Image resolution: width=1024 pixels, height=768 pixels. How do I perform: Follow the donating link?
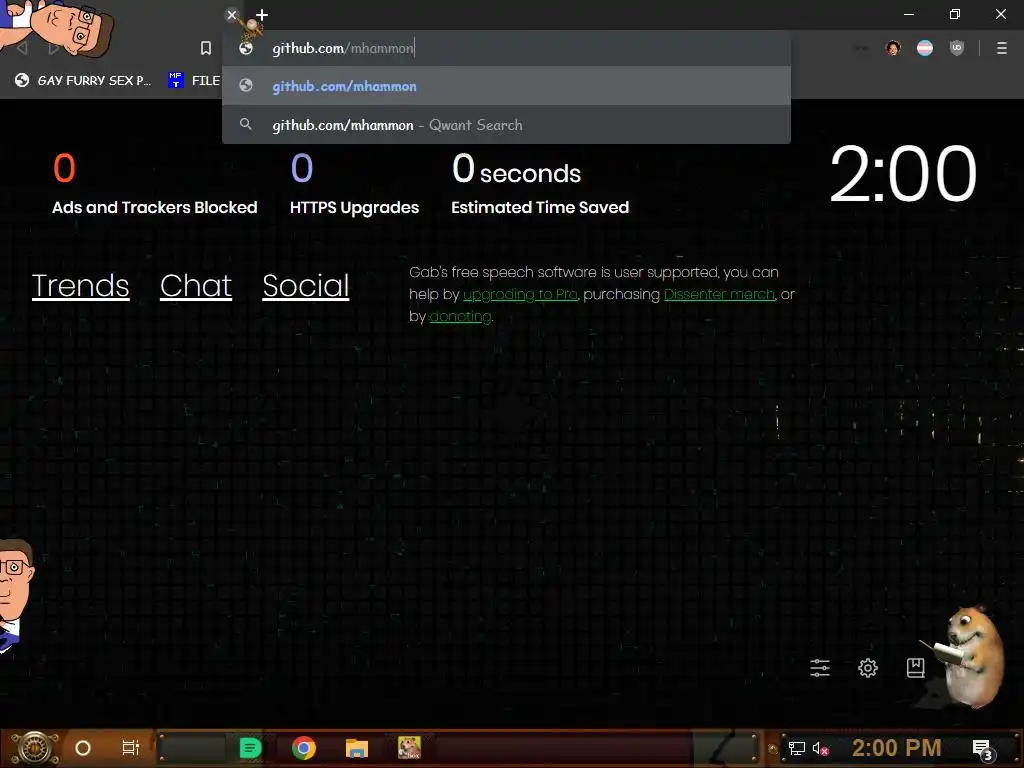pos(460,317)
